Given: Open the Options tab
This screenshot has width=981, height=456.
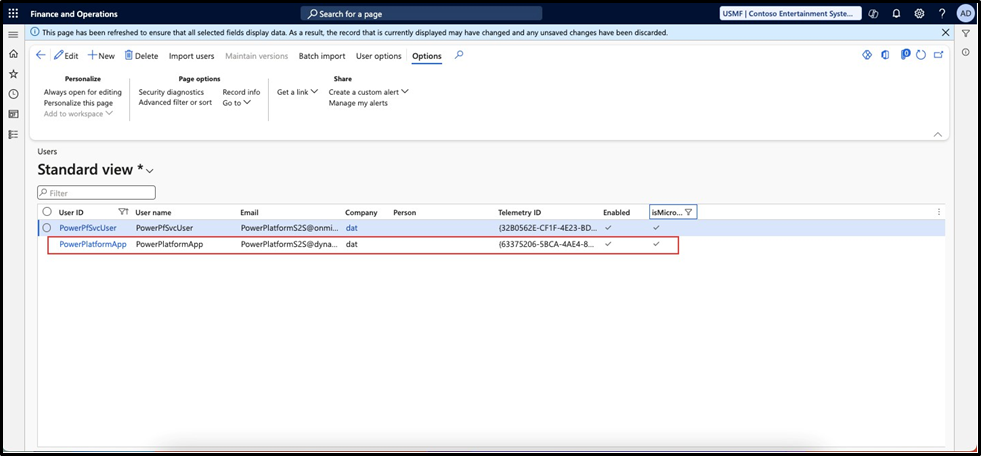Looking at the screenshot, I should click(x=427, y=56).
